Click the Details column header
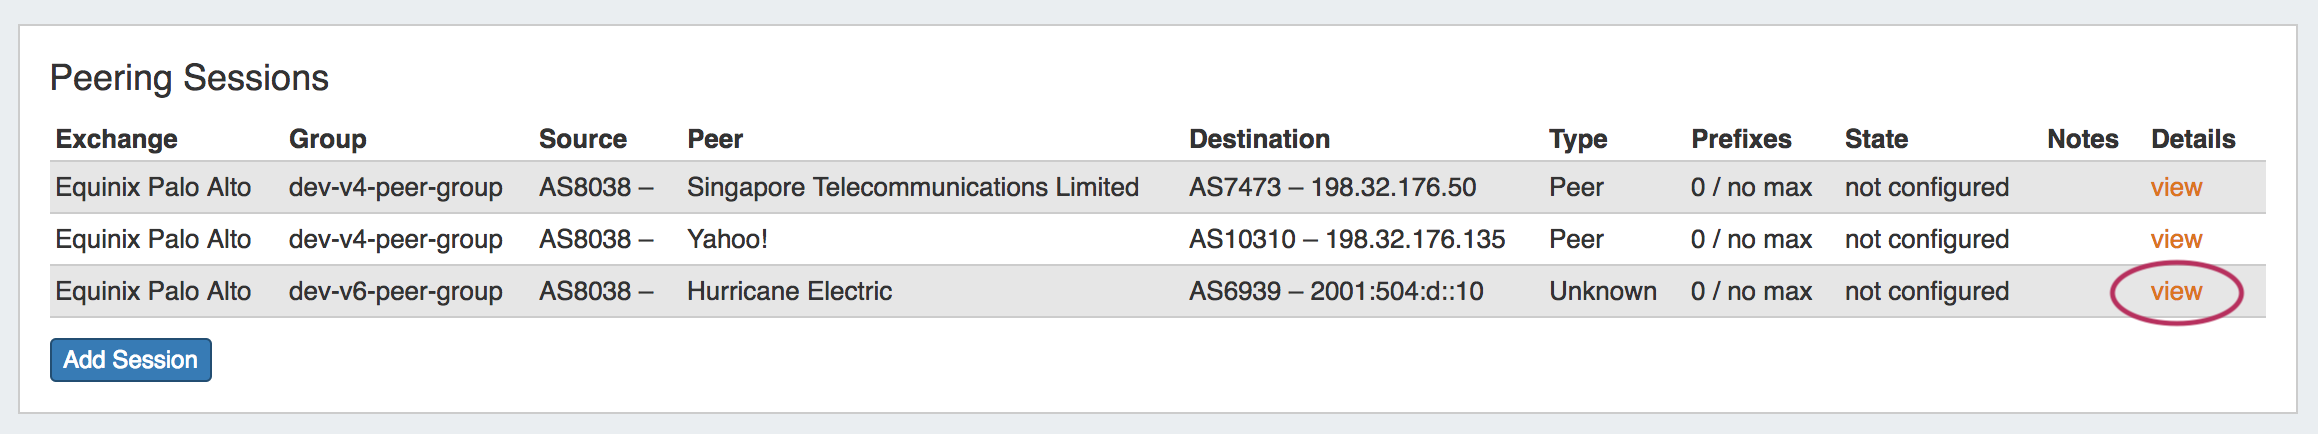This screenshot has width=2318, height=434. (x=2193, y=139)
